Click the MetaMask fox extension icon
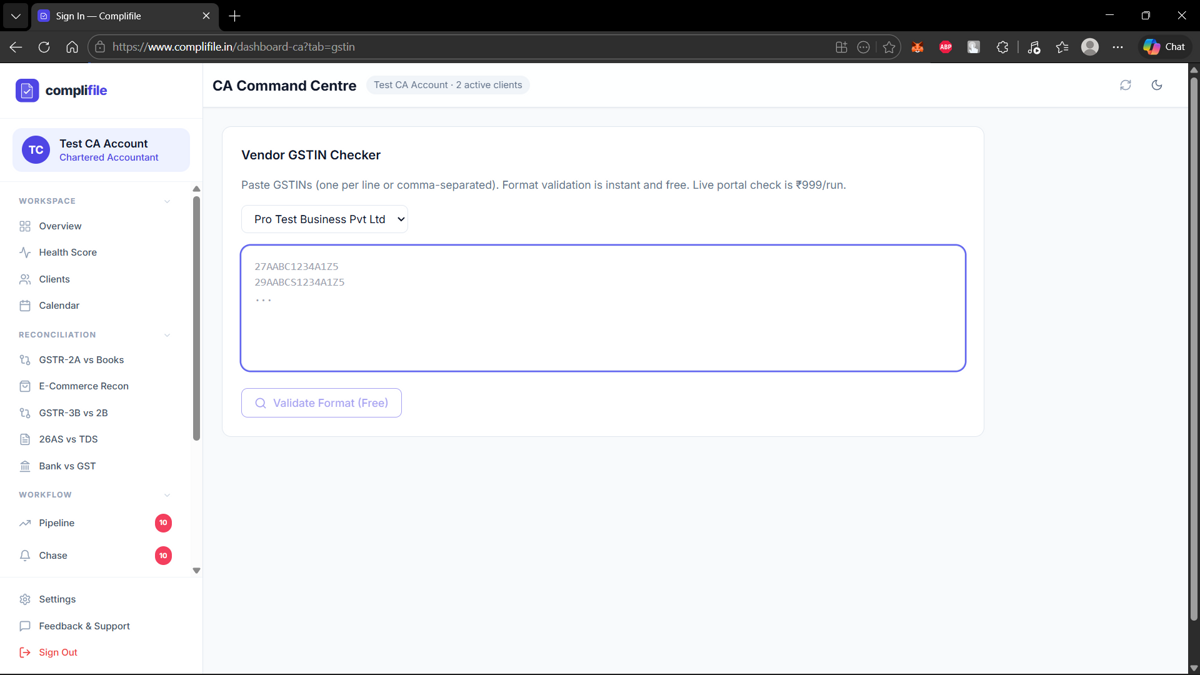This screenshot has height=675, width=1200. [x=917, y=47]
